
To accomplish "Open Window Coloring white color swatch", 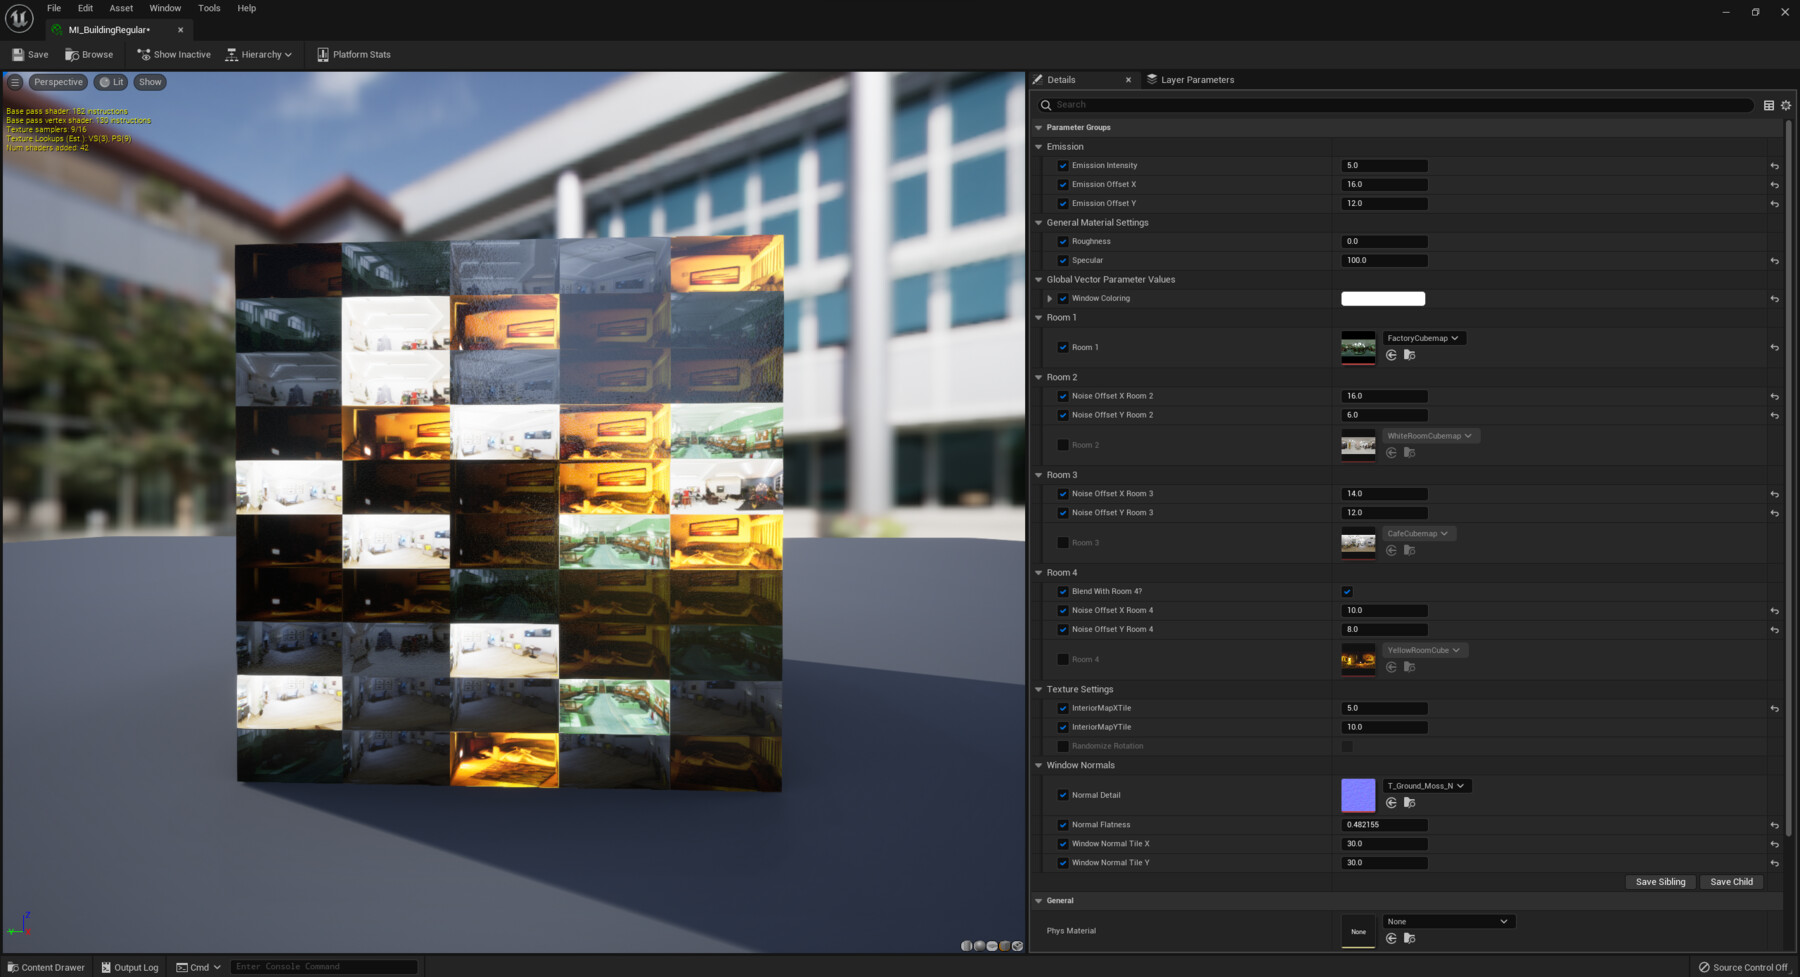I will coord(1383,299).
